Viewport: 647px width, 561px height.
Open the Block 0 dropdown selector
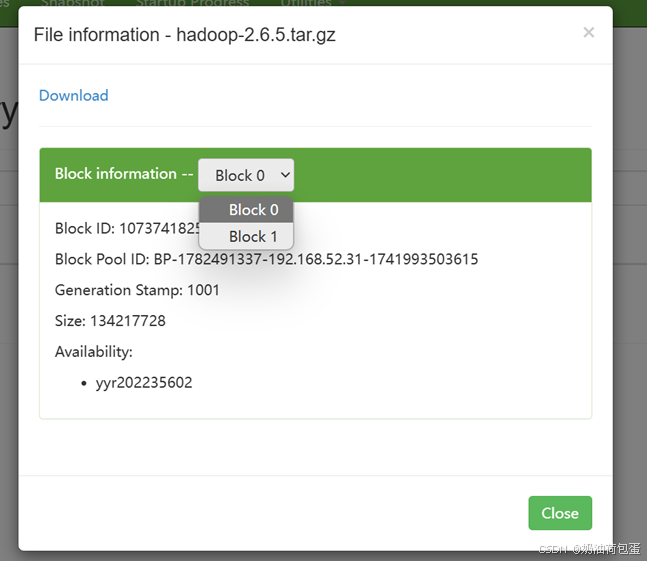click(246, 175)
